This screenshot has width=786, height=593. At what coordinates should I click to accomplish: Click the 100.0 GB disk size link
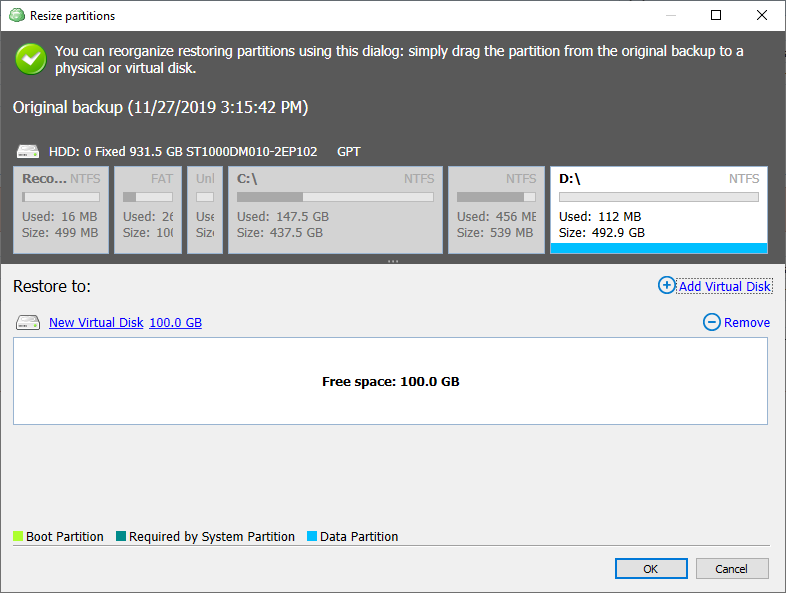pos(175,323)
